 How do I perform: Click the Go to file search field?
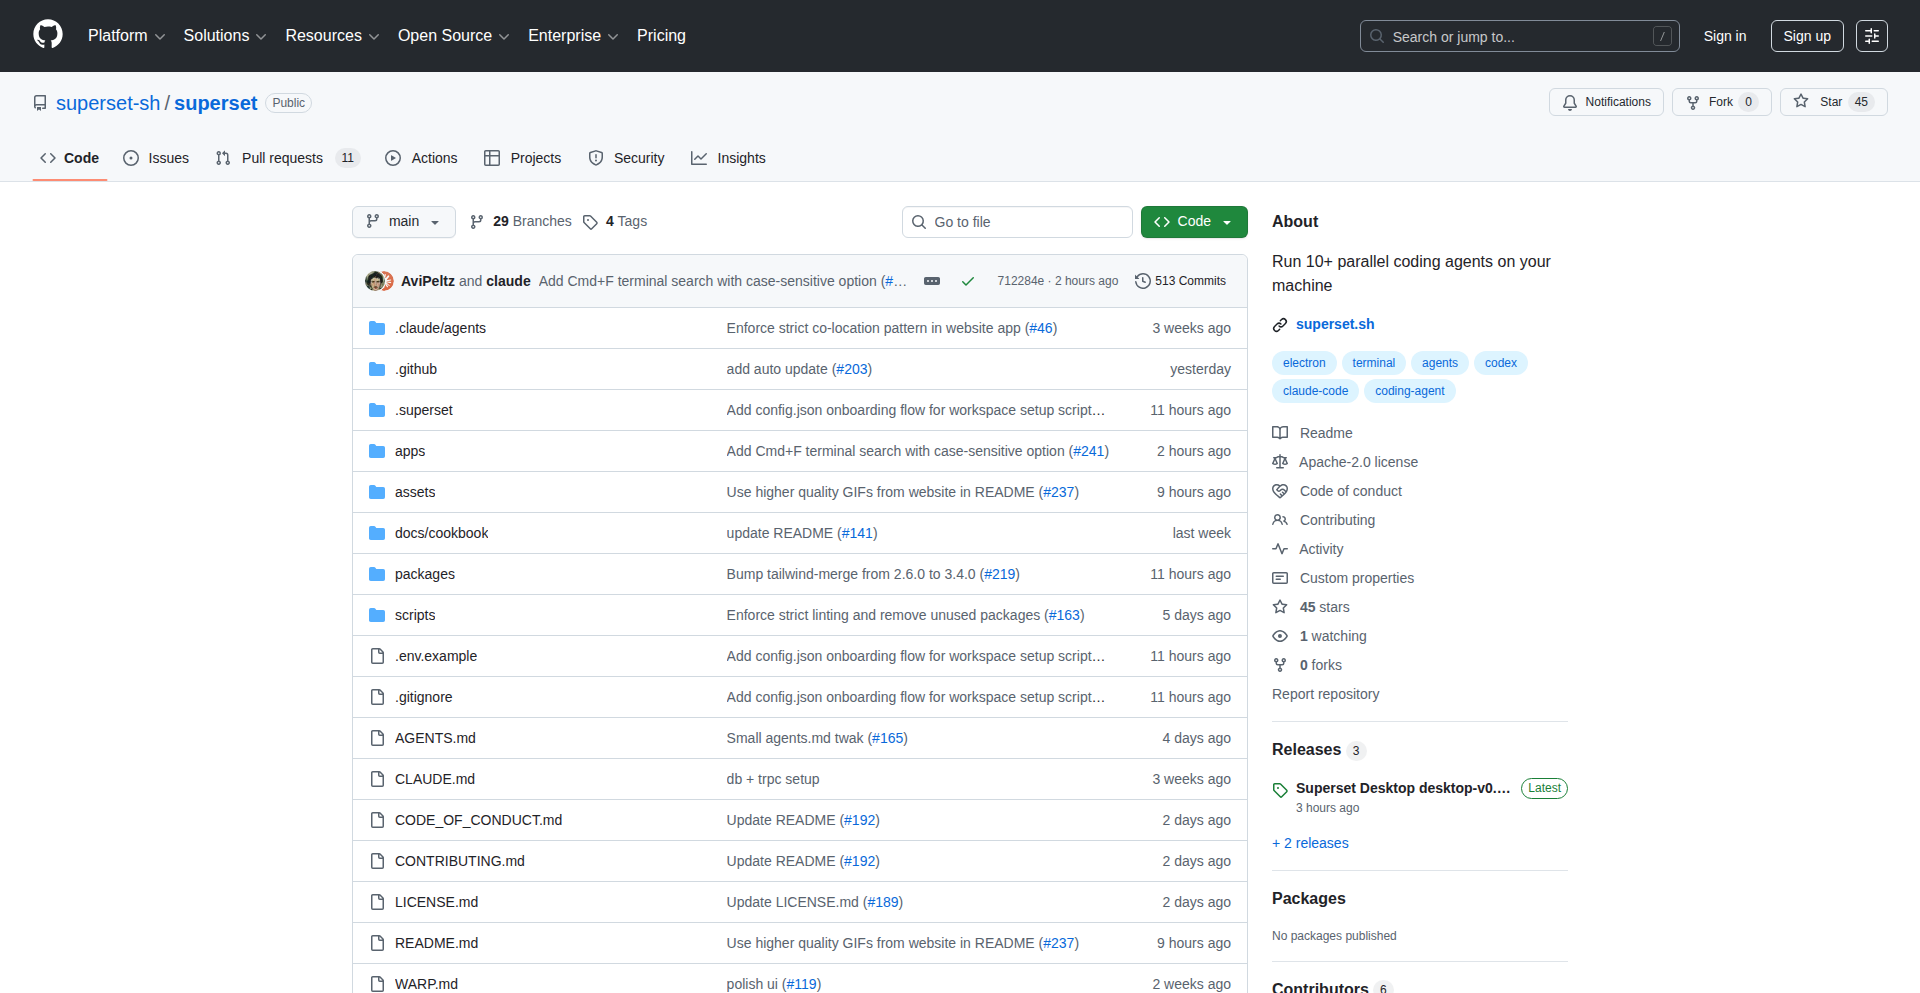pos(1016,221)
